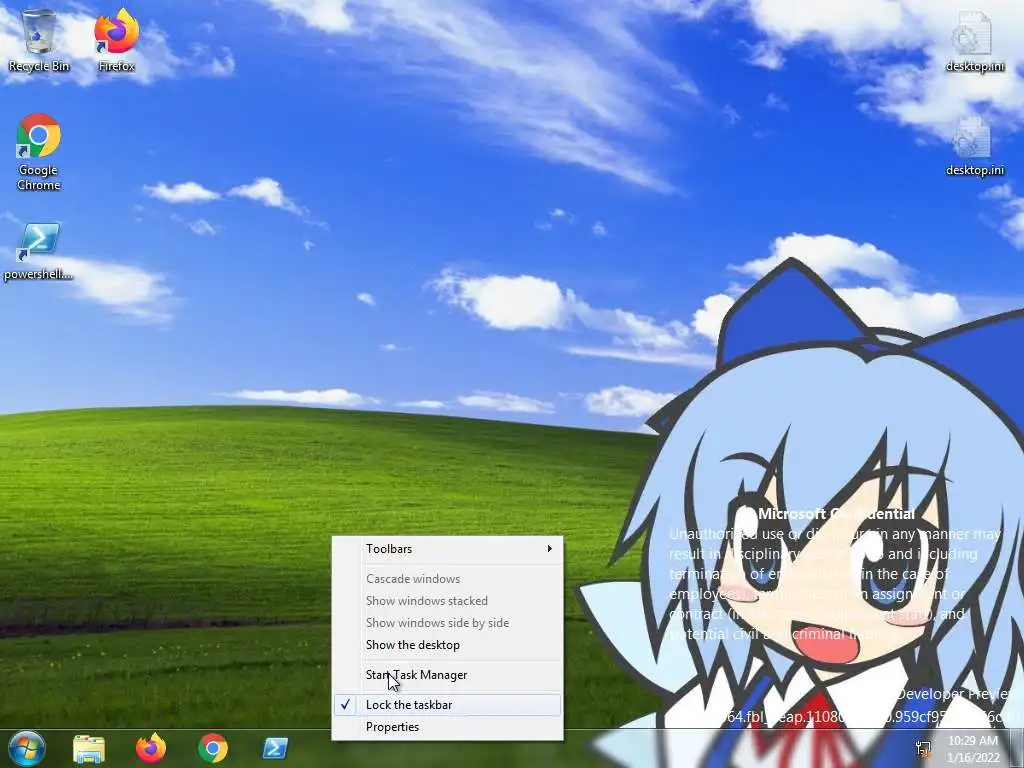
Task: Expand the Toolbars submenu
Action: [x=447, y=549]
